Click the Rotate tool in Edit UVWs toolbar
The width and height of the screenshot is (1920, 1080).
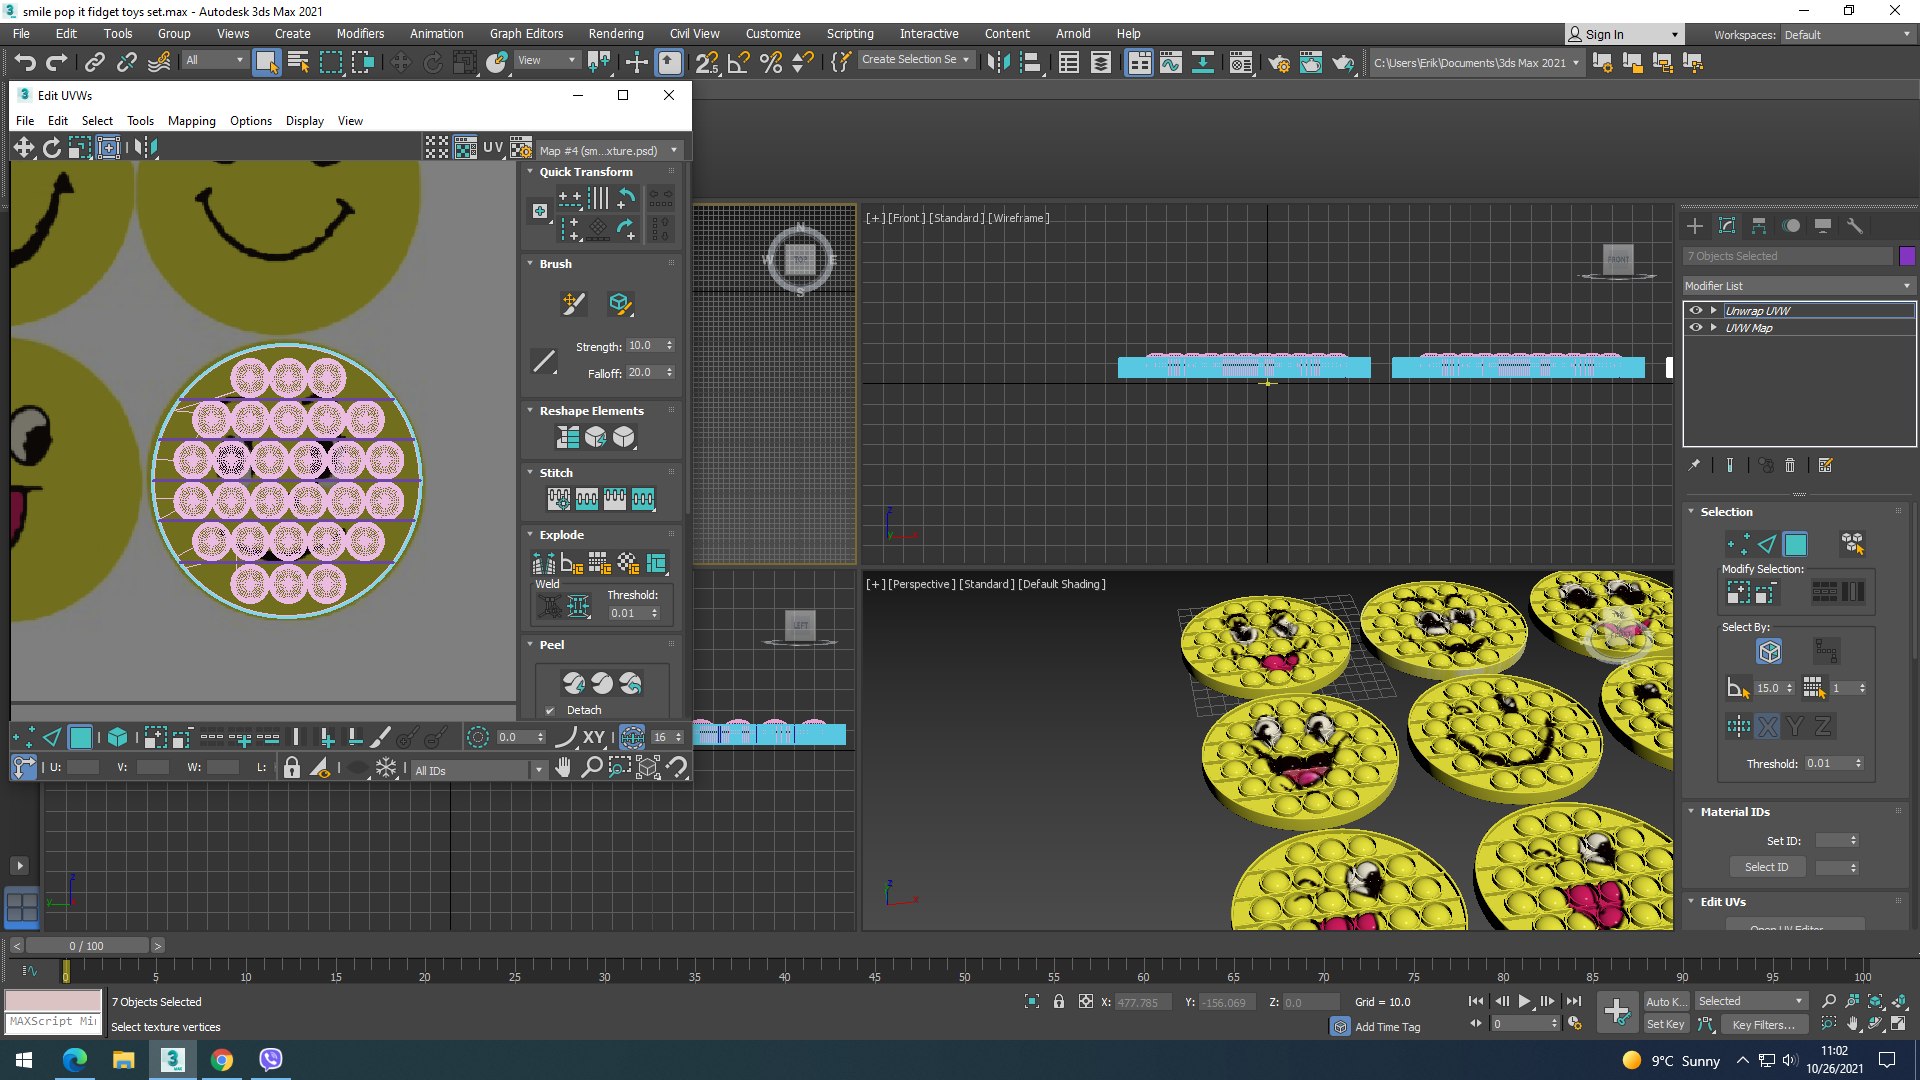[51, 148]
